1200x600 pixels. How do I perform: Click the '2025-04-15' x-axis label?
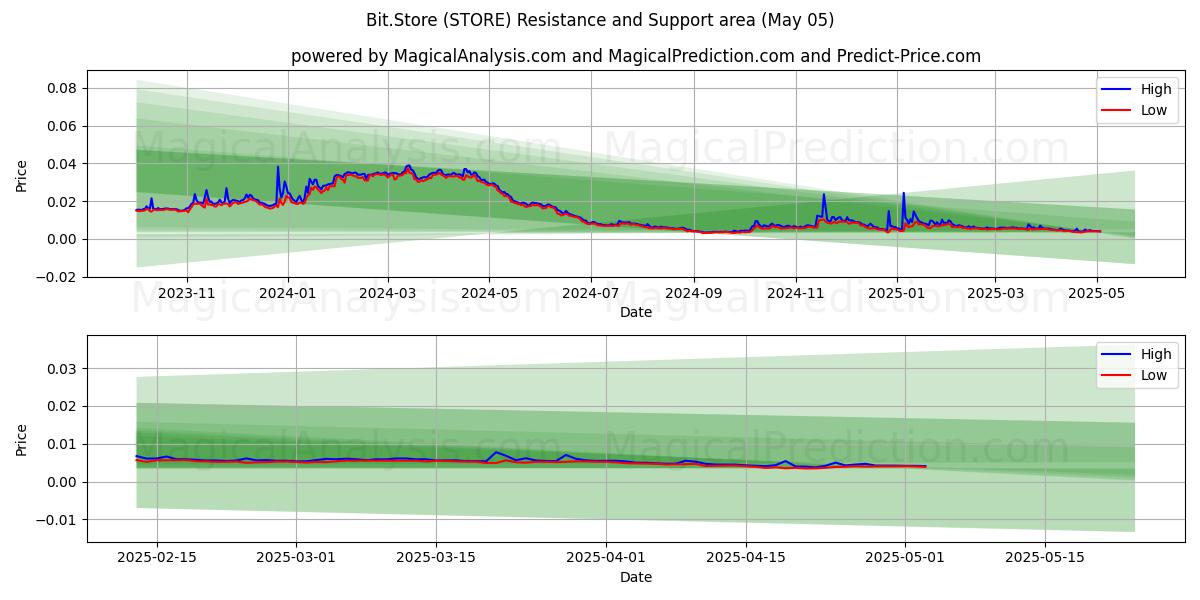pyautogui.click(x=746, y=558)
